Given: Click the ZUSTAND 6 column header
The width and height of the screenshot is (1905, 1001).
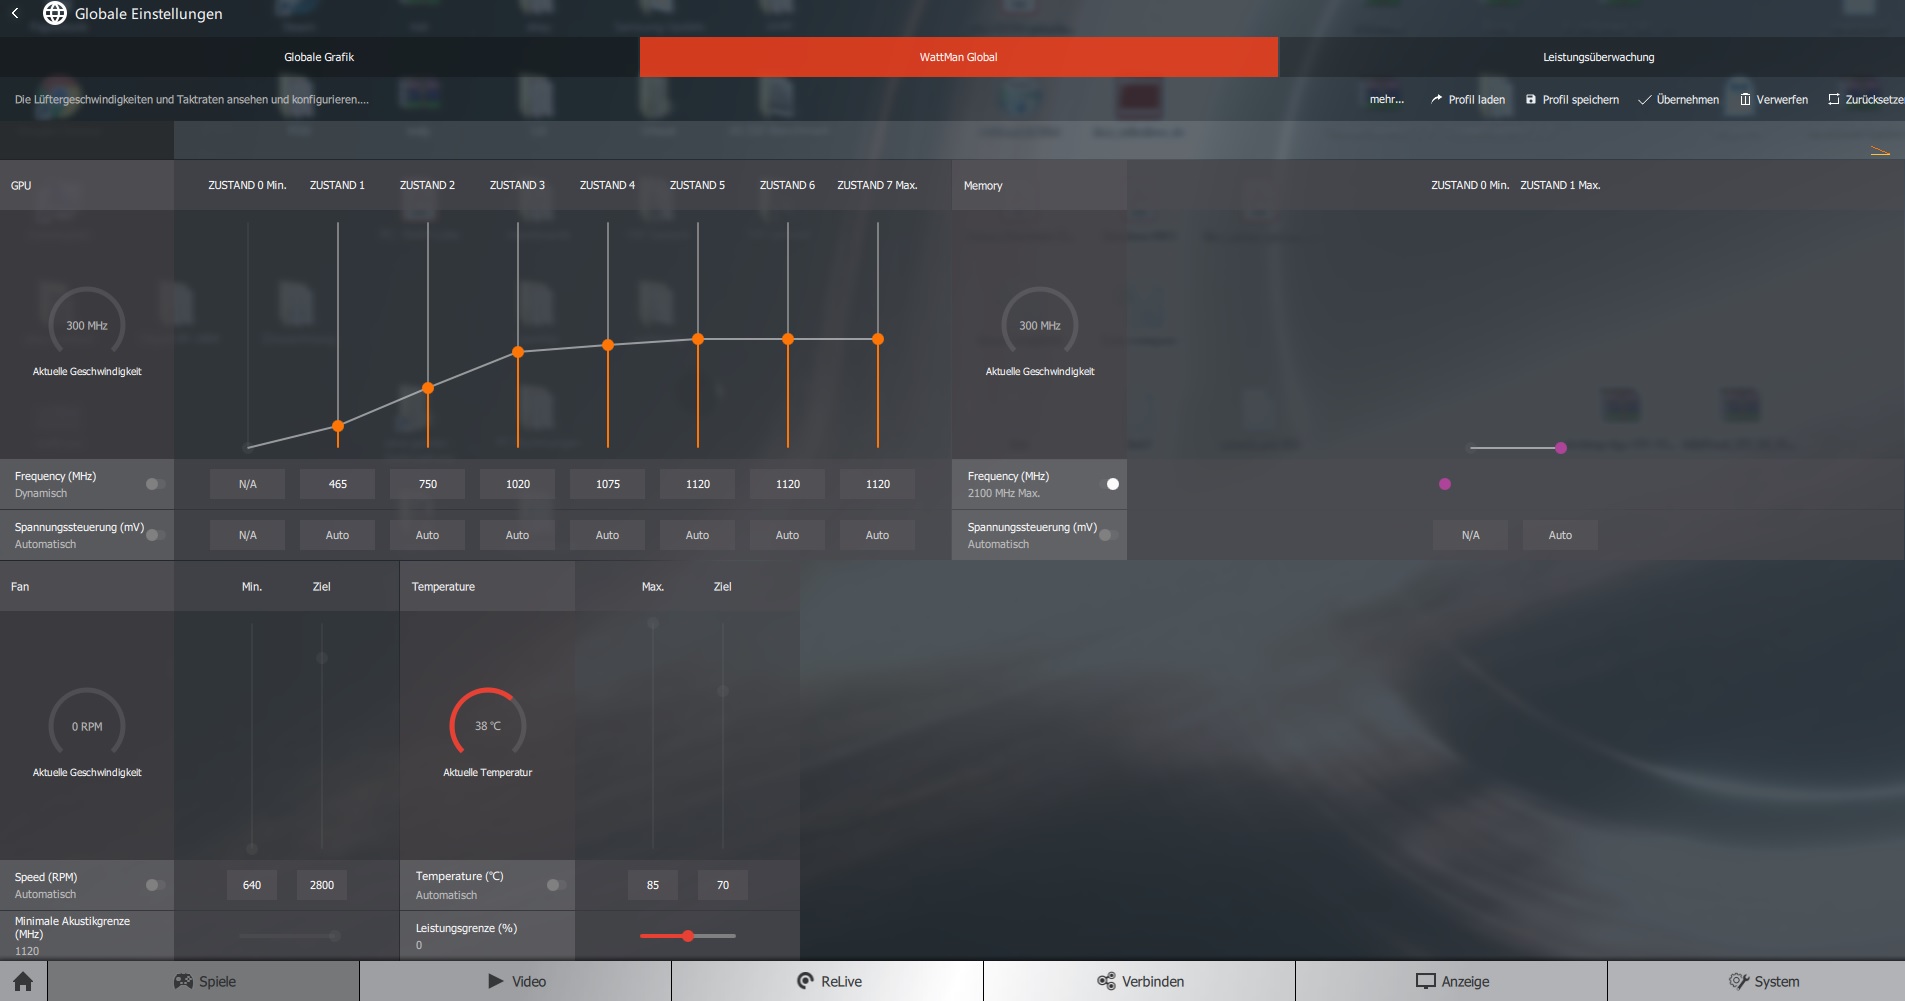Looking at the screenshot, I should (787, 185).
